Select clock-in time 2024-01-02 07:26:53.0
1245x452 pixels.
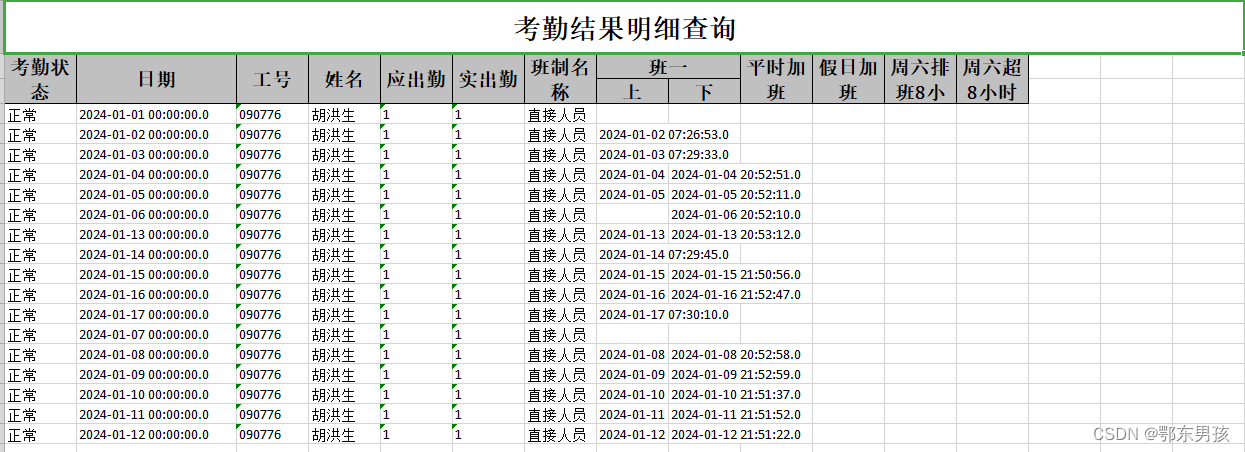(664, 134)
